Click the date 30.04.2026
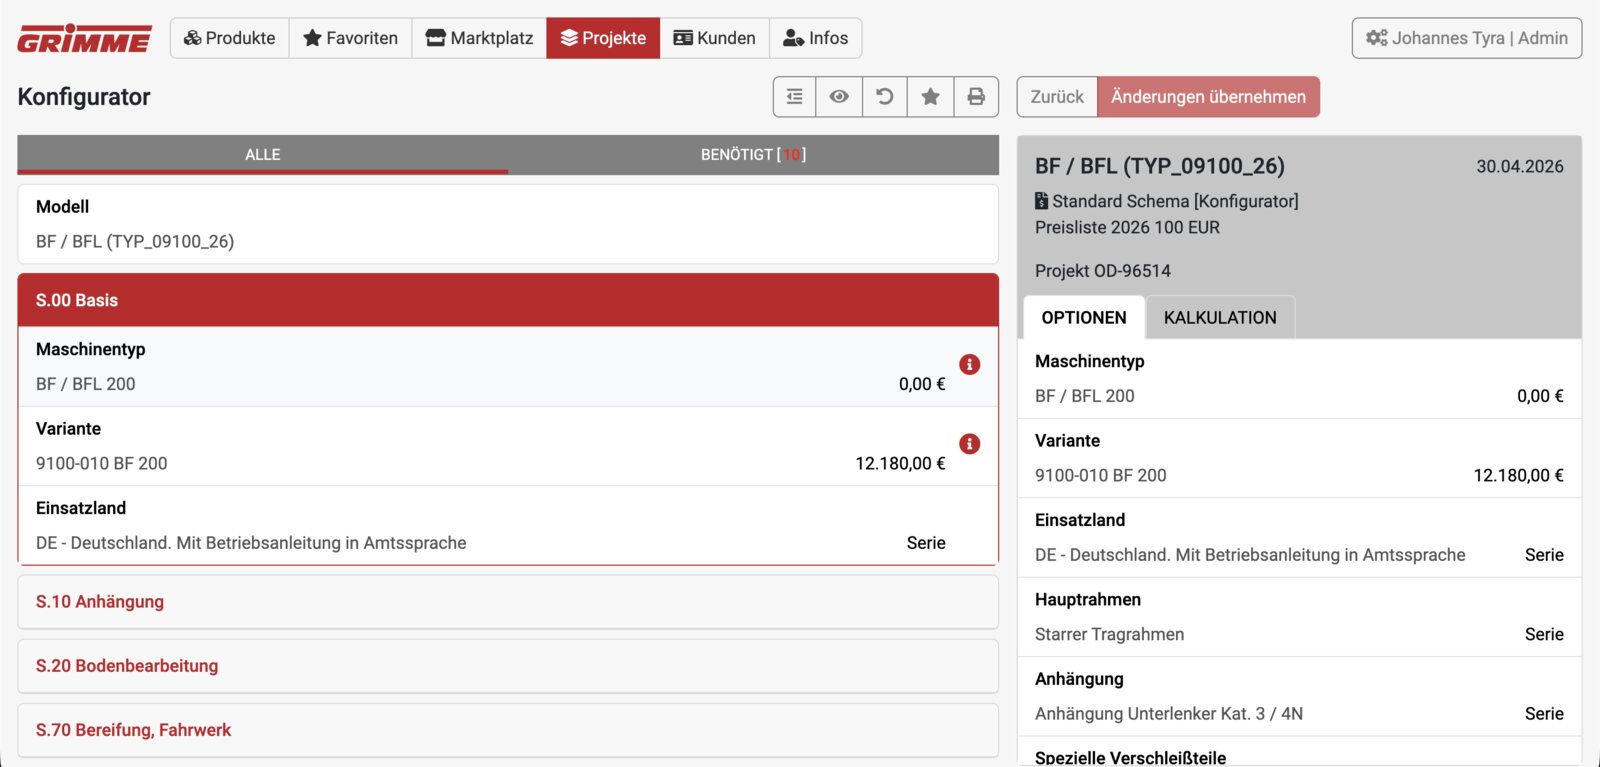The width and height of the screenshot is (1600, 767). 1520,167
